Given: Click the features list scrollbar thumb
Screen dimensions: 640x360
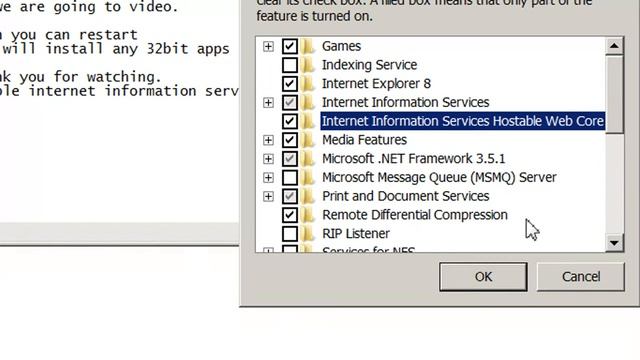Looking at the screenshot, I should pos(614,94).
